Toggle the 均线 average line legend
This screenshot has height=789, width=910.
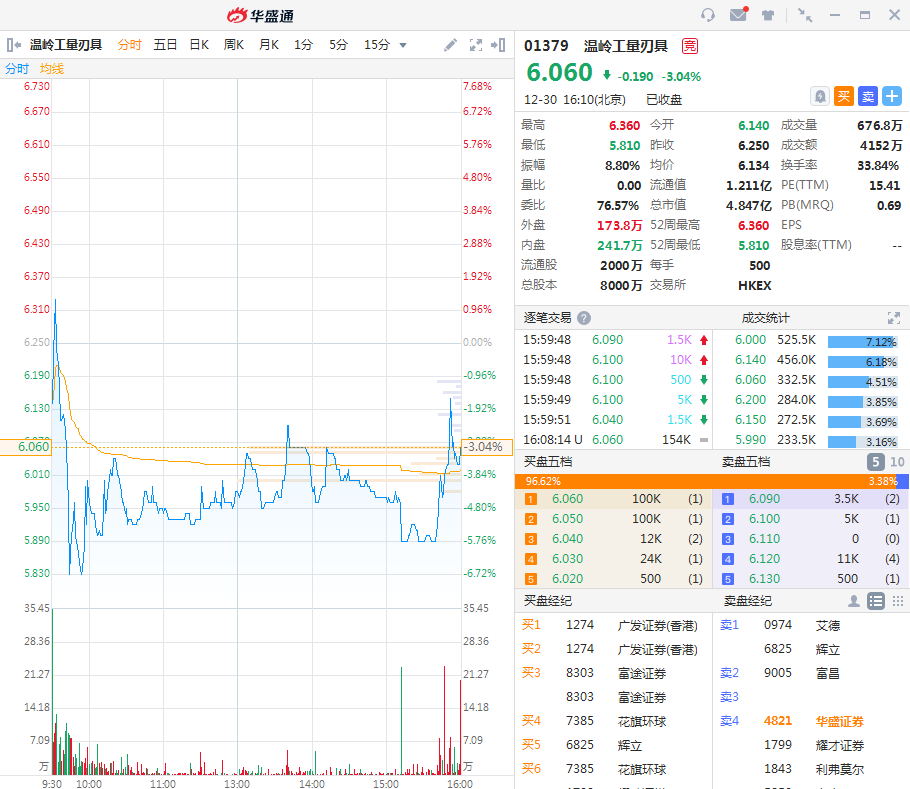(52, 68)
